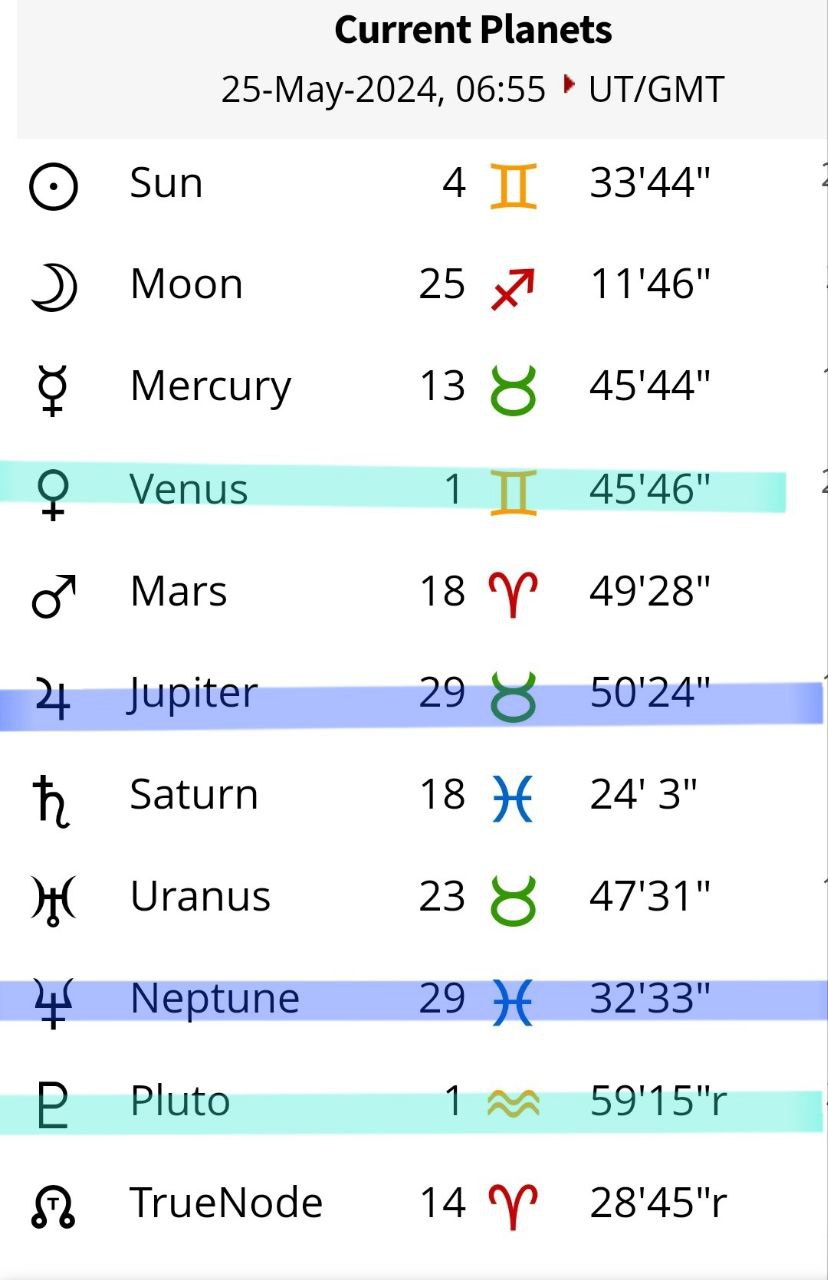This screenshot has width=828, height=1280.
Task: Expand the red arrow beside UT/GMT
Action: click(570, 86)
